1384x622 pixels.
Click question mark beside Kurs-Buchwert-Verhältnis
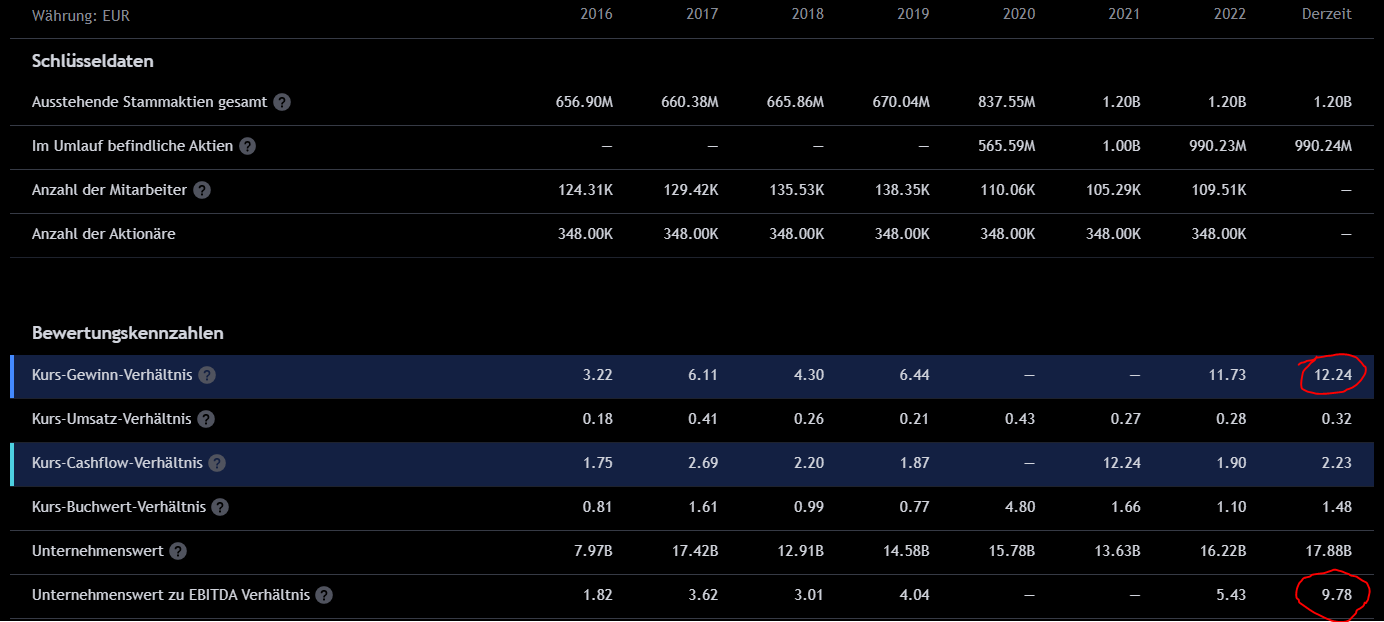pyautogui.click(x=220, y=507)
